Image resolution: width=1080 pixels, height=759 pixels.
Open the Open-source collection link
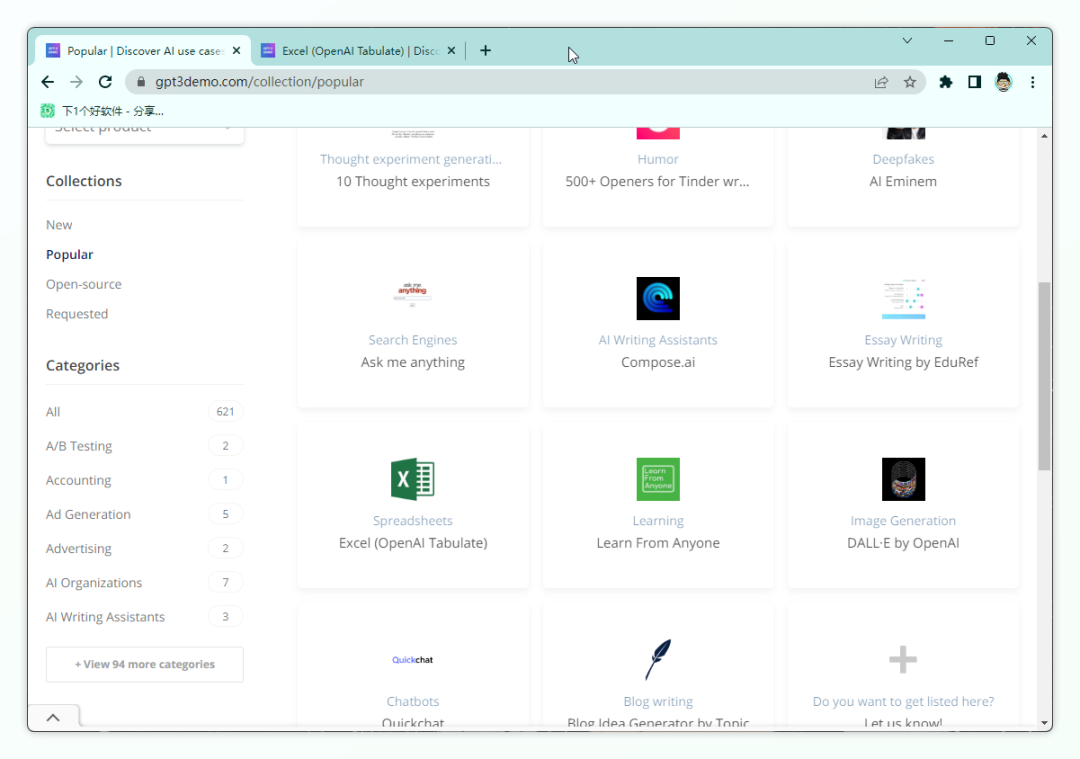click(x=84, y=284)
